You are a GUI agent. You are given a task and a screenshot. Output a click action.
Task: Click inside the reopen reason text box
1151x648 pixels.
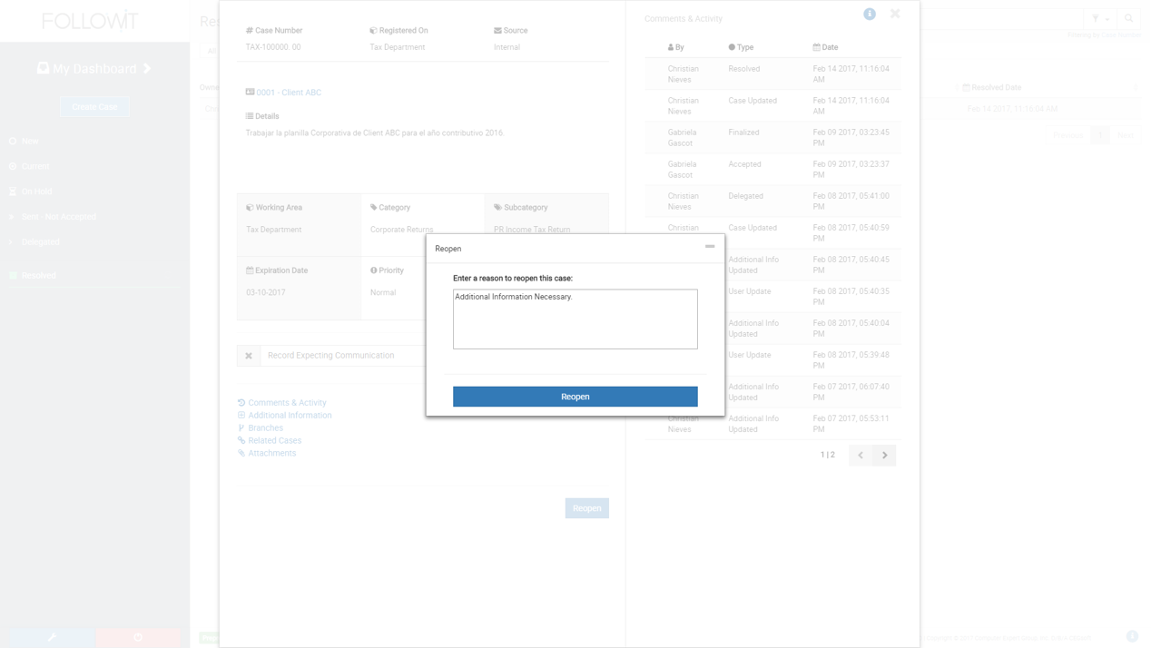[575, 318]
